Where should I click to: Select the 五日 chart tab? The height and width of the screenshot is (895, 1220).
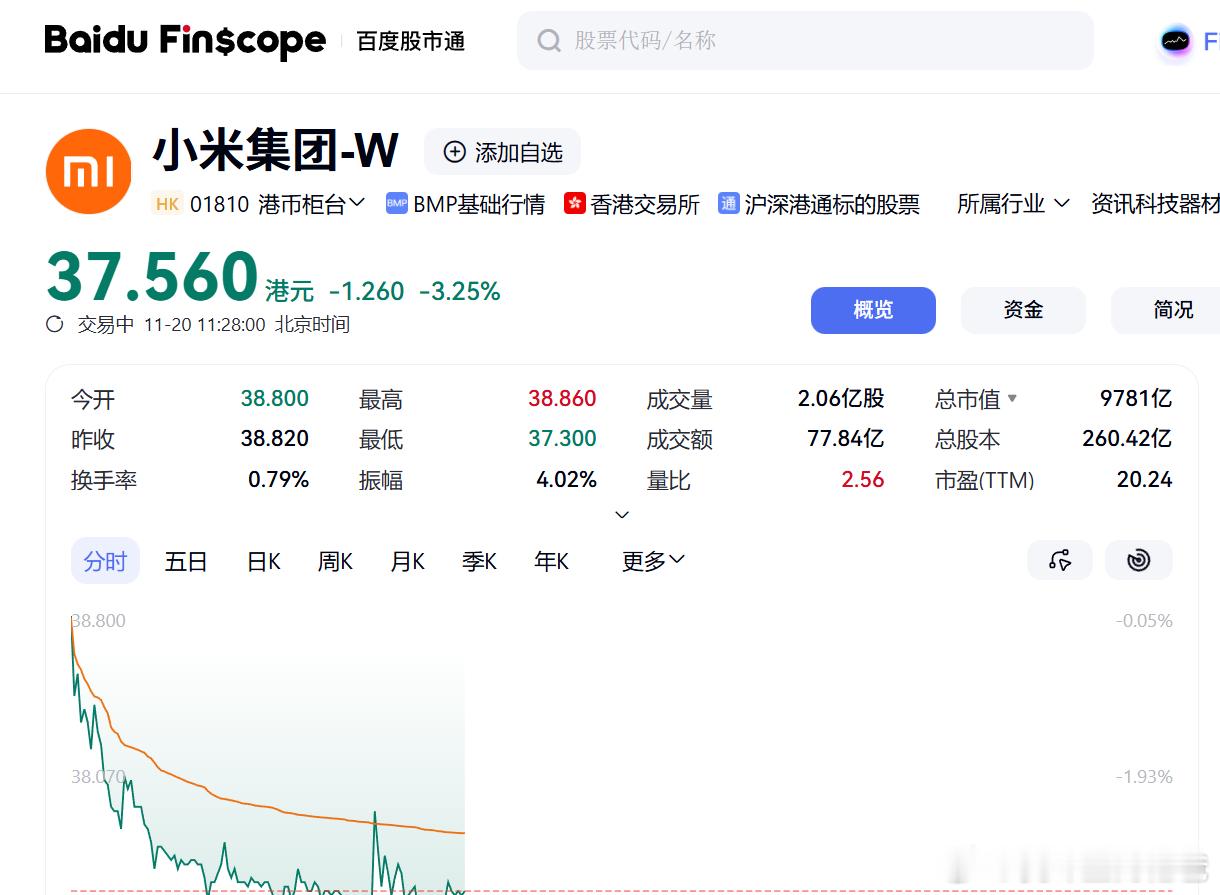tap(186, 561)
